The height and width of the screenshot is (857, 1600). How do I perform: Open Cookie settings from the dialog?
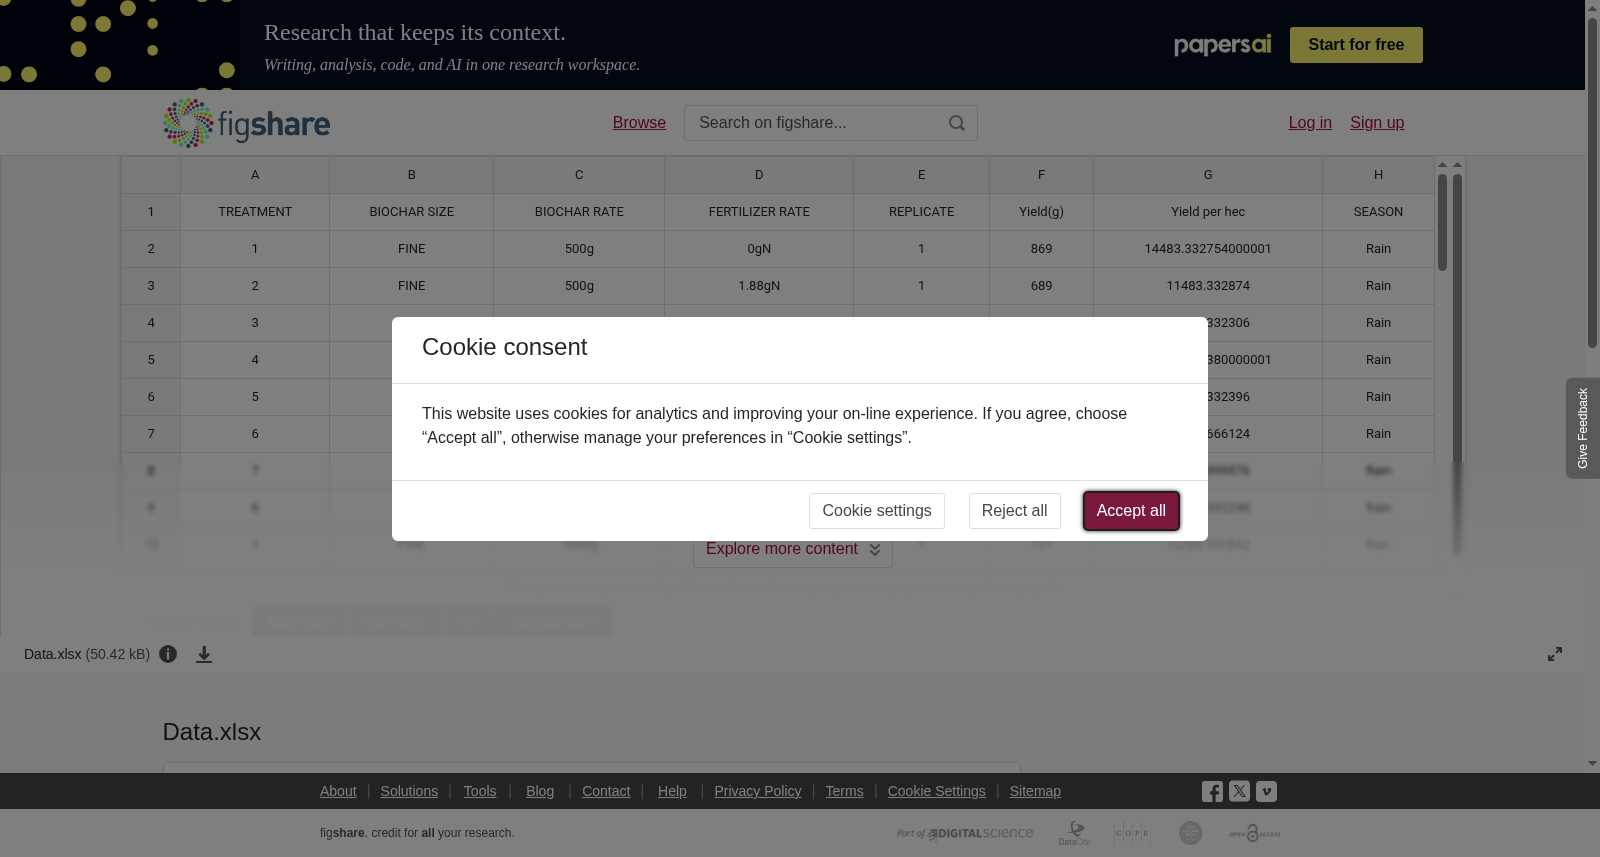(877, 511)
